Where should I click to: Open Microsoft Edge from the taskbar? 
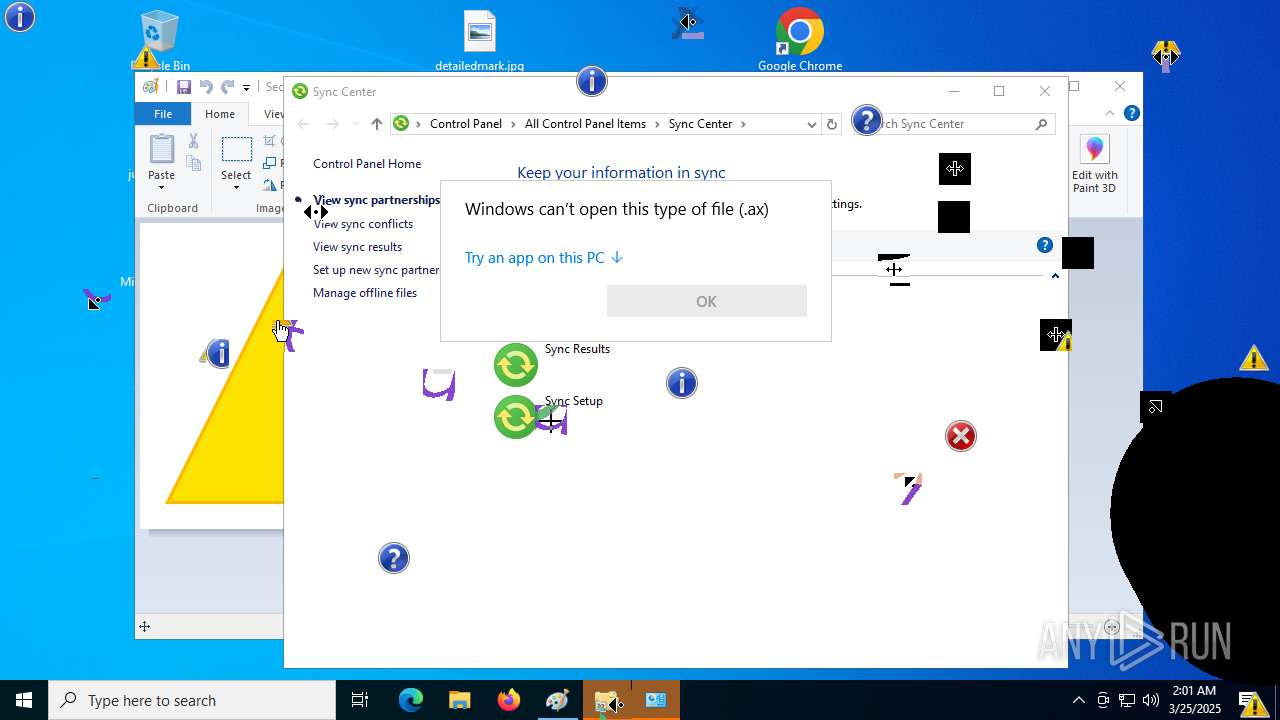click(411, 700)
